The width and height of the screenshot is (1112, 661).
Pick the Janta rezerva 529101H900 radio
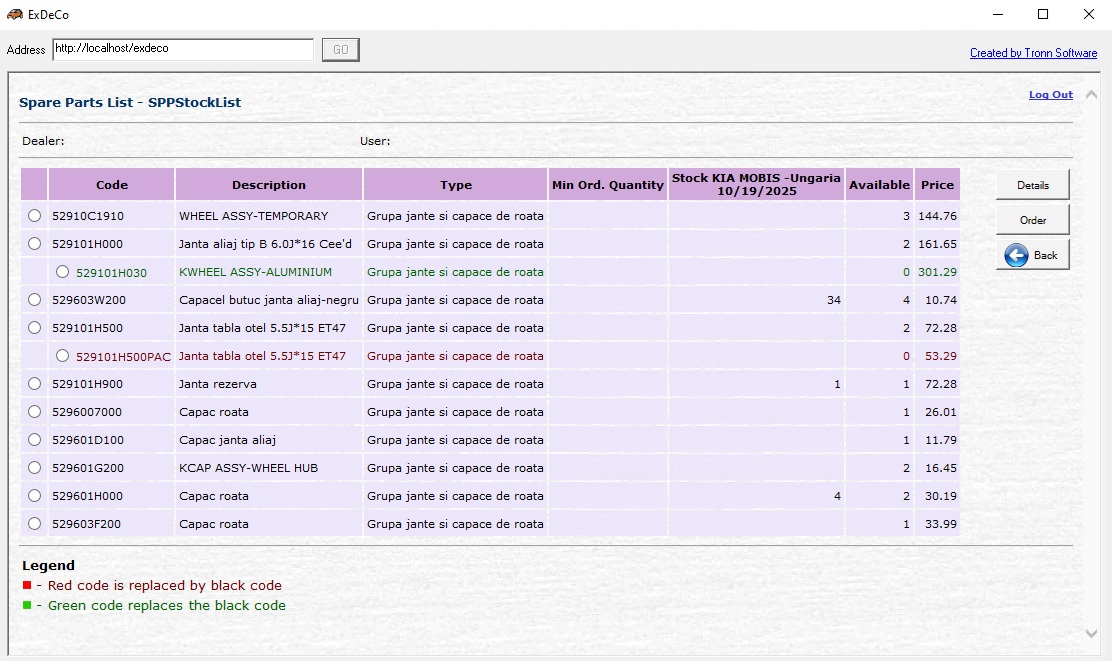(x=35, y=384)
